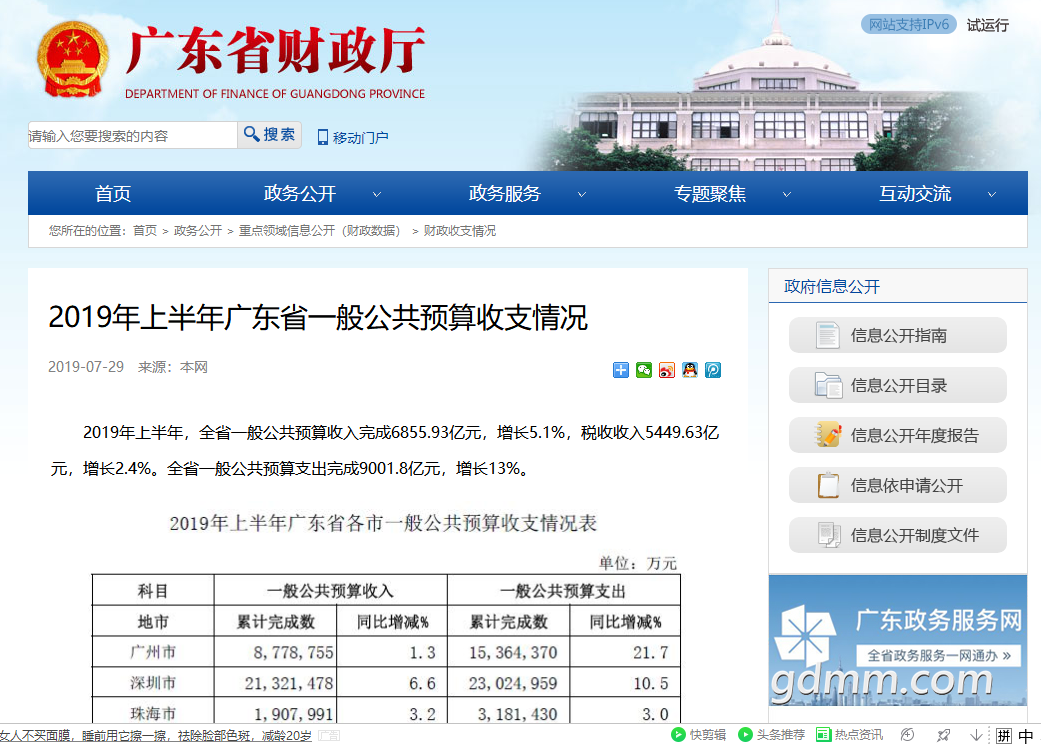Go to 首页 in breadcrumb
This screenshot has height=744, width=1041.
(145, 230)
